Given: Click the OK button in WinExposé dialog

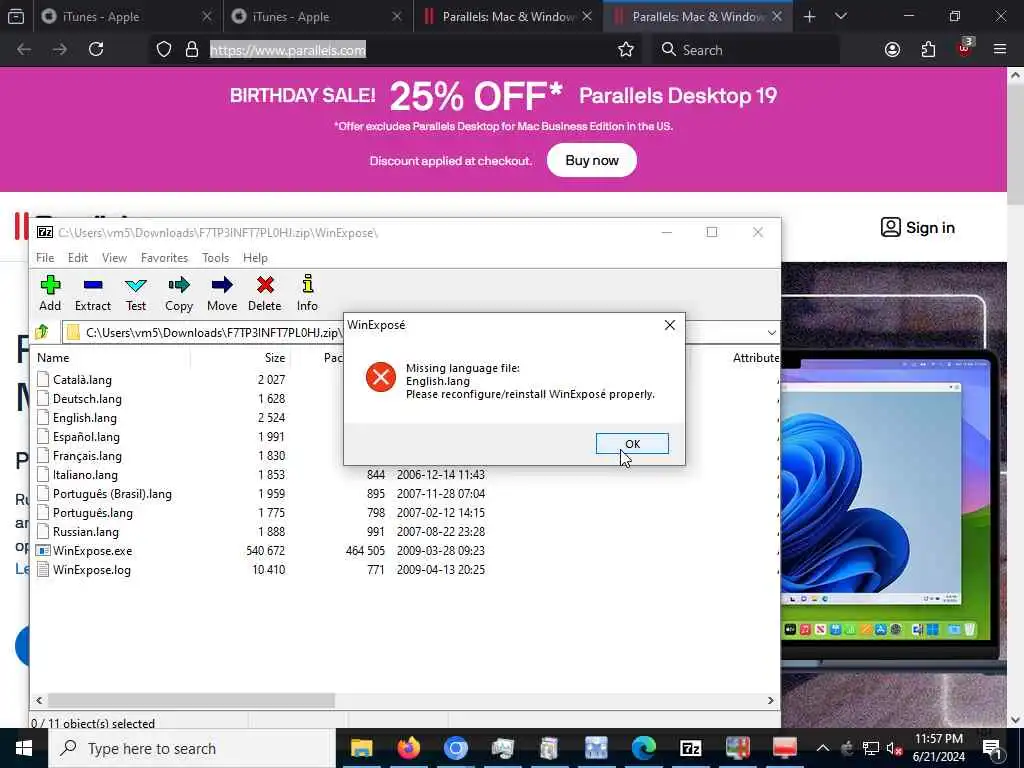Looking at the screenshot, I should tap(632, 443).
